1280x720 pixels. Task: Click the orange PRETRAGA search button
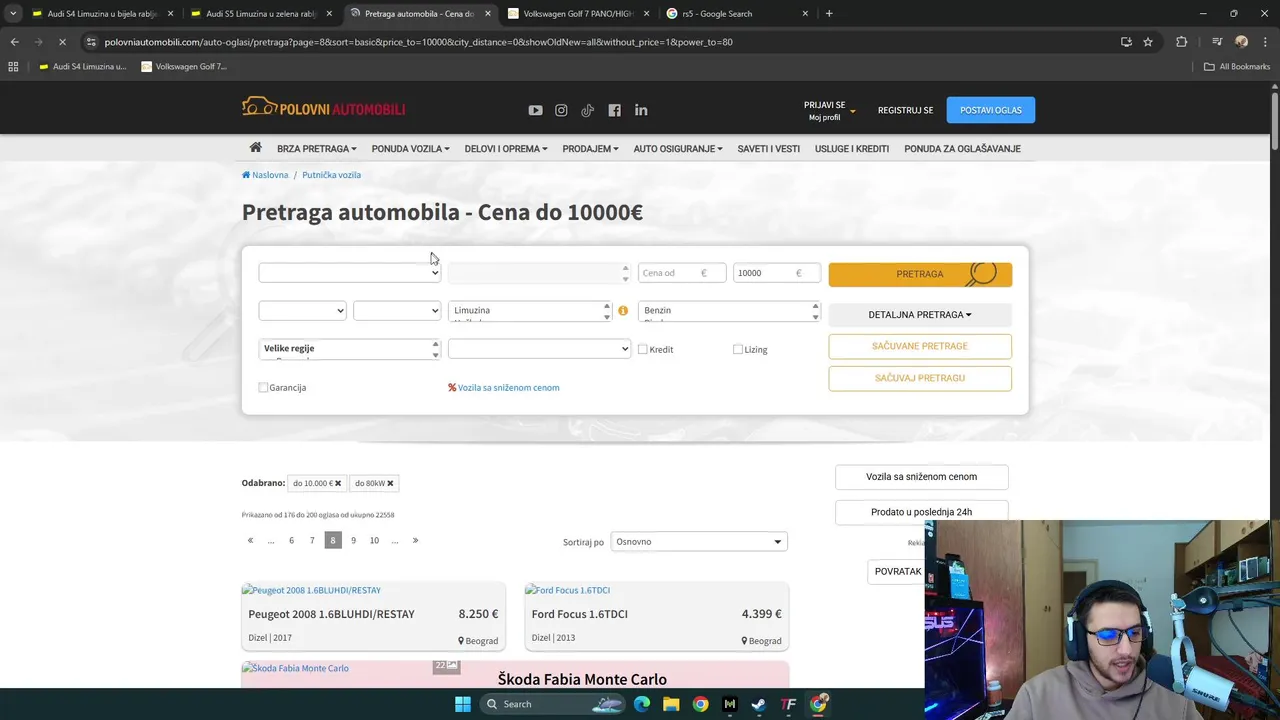pyautogui.click(x=920, y=274)
